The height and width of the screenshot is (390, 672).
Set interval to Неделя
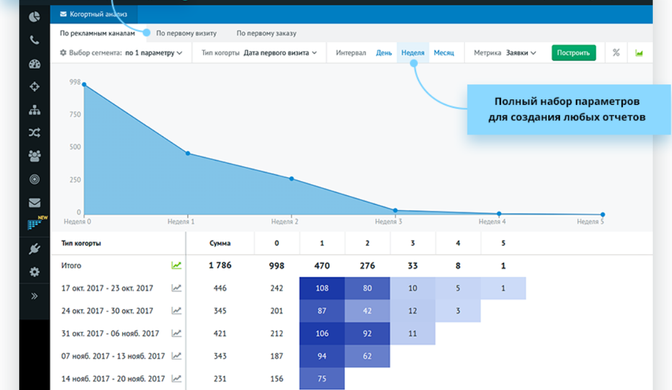coord(413,53)
